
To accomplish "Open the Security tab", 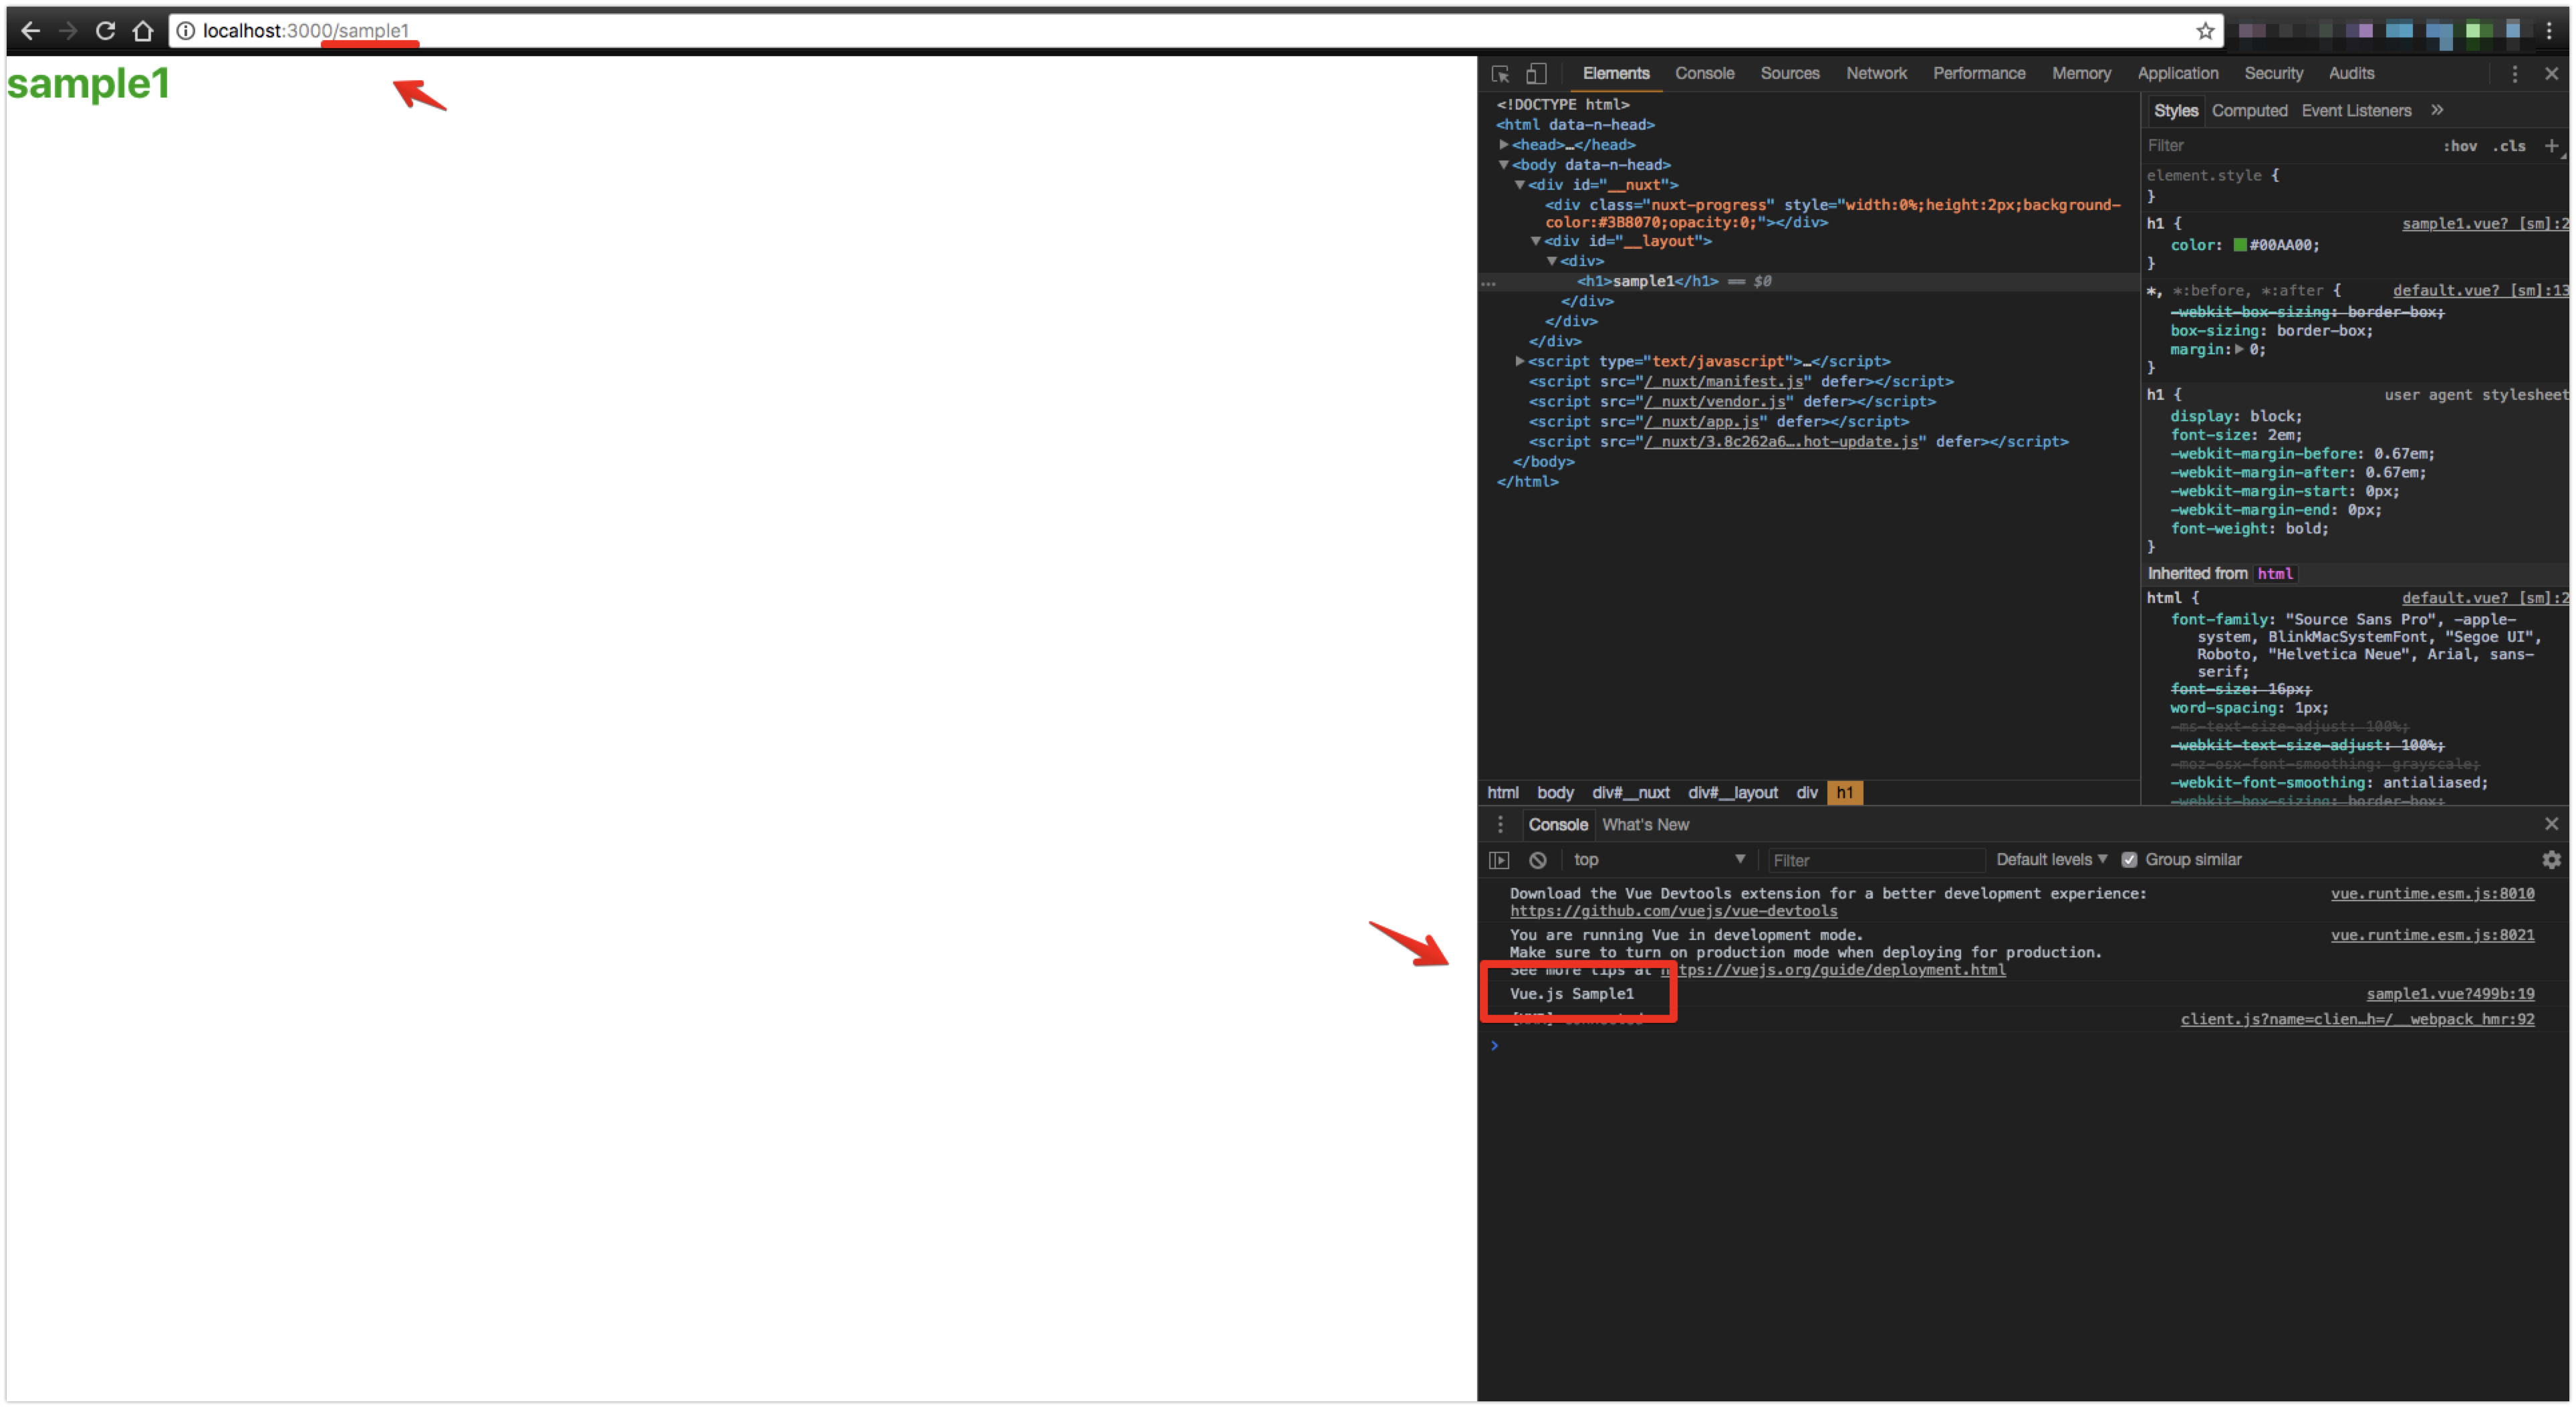I will click(x=2273, y=74).
